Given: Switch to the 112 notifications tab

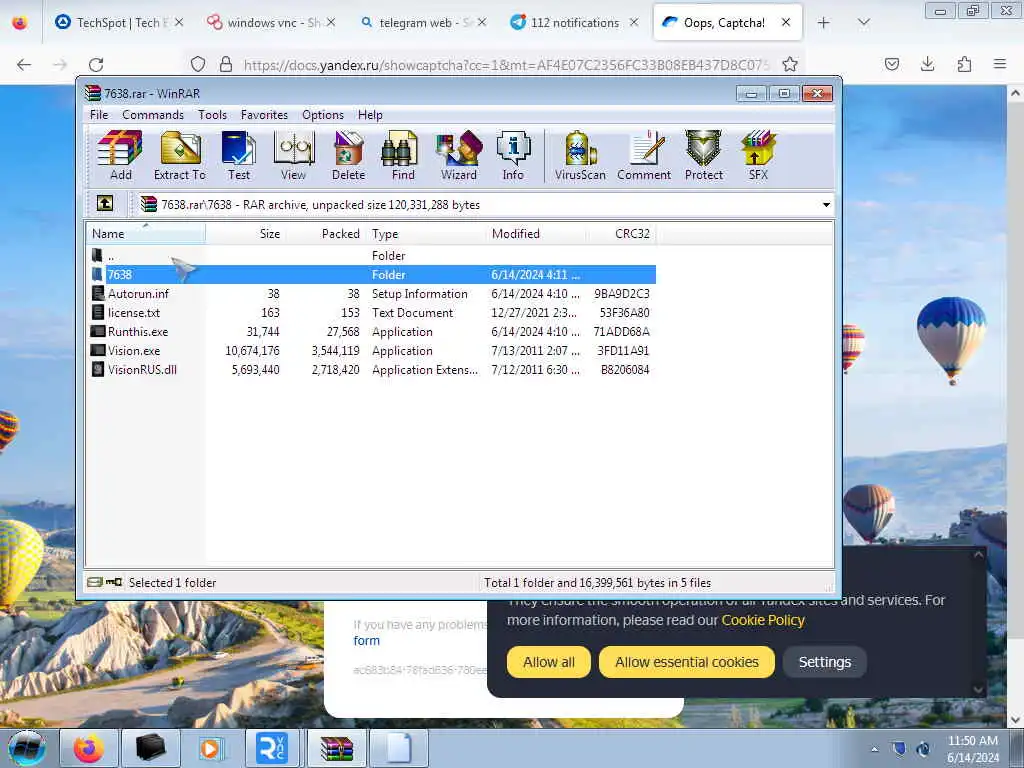Looking at the screenshot, I should 575,23.
